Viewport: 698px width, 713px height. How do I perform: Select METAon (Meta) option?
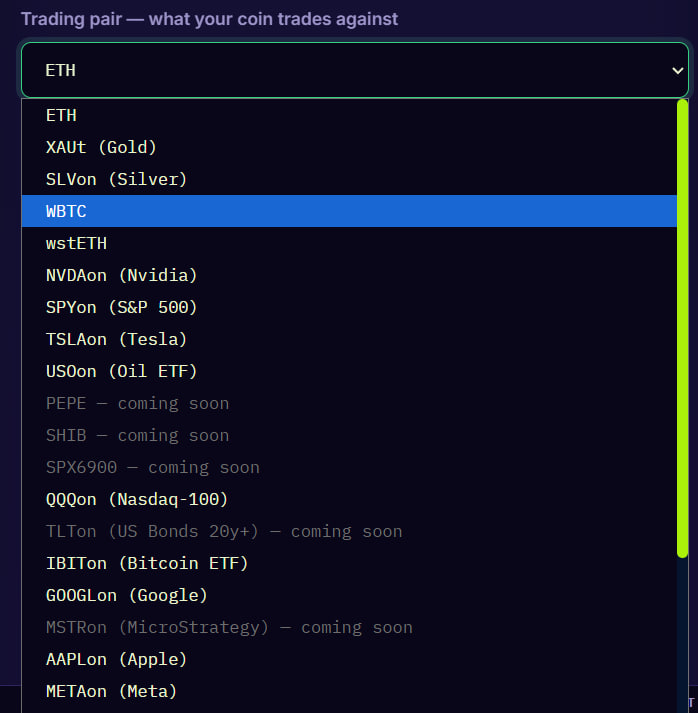(349, 691)
